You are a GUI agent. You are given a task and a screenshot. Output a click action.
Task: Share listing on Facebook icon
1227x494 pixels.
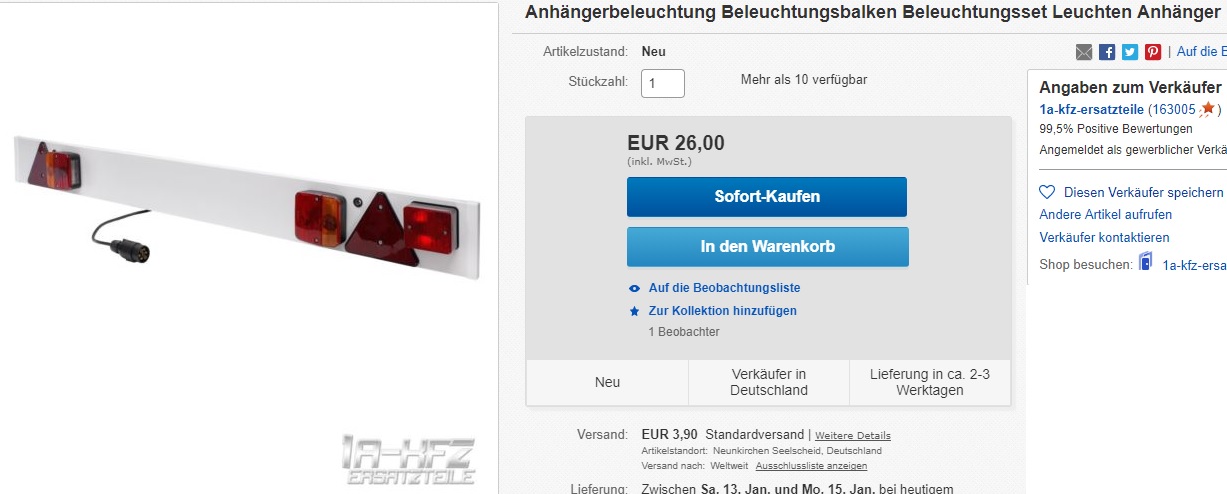(x=1107, y=52)
